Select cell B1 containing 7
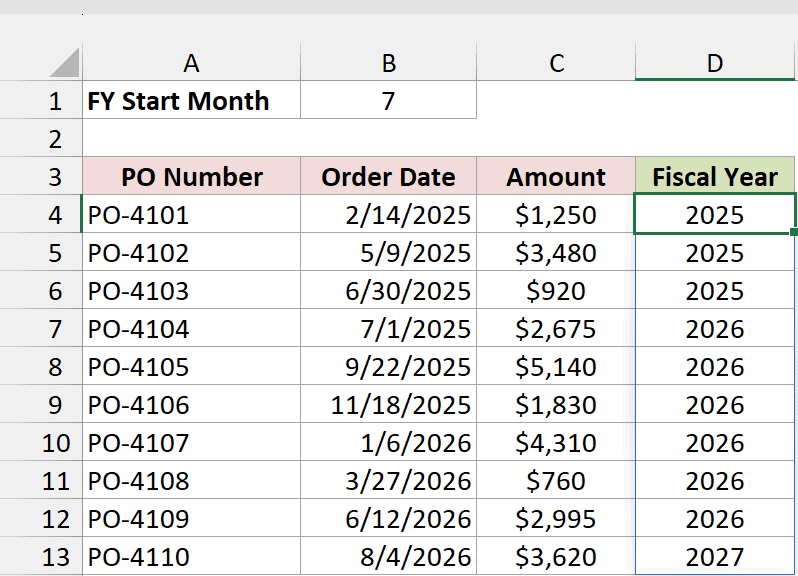 click(x=388, y=100)
